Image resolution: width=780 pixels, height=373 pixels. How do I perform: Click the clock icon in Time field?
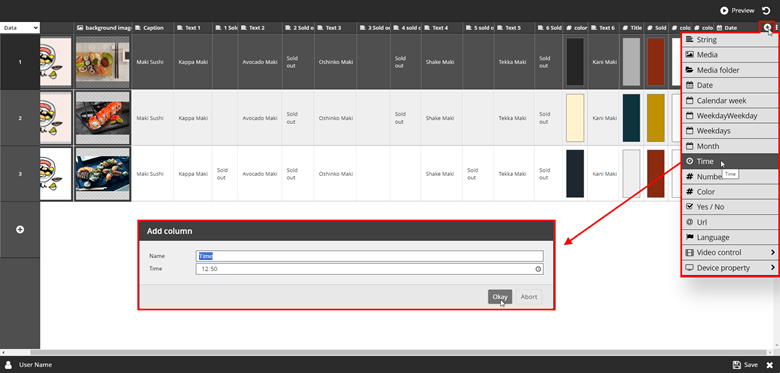538,269
